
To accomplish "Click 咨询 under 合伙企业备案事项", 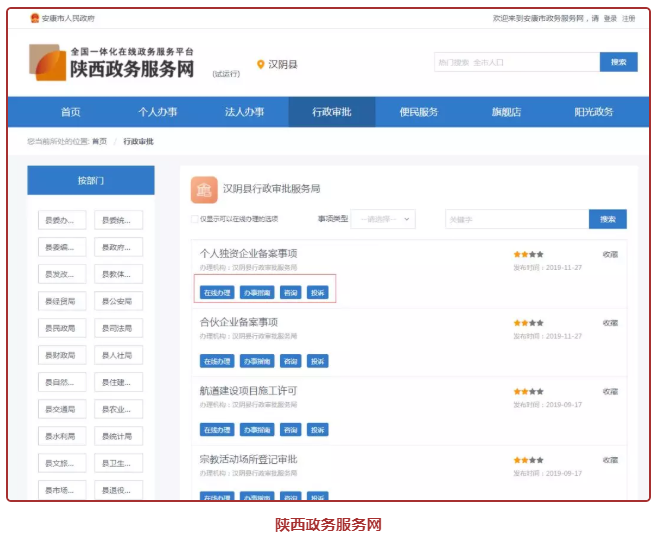I will [x=290, y=361].
